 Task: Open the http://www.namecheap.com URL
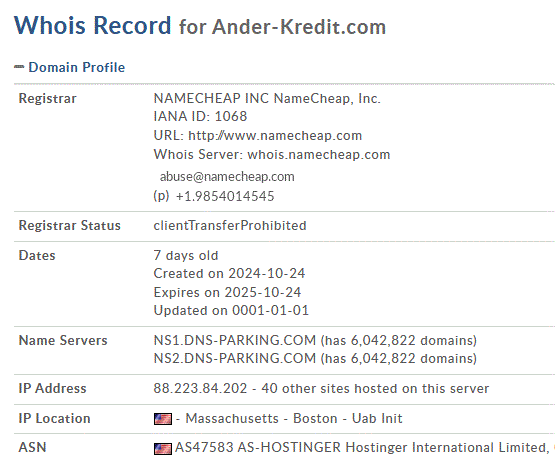[x=275, y=135]
